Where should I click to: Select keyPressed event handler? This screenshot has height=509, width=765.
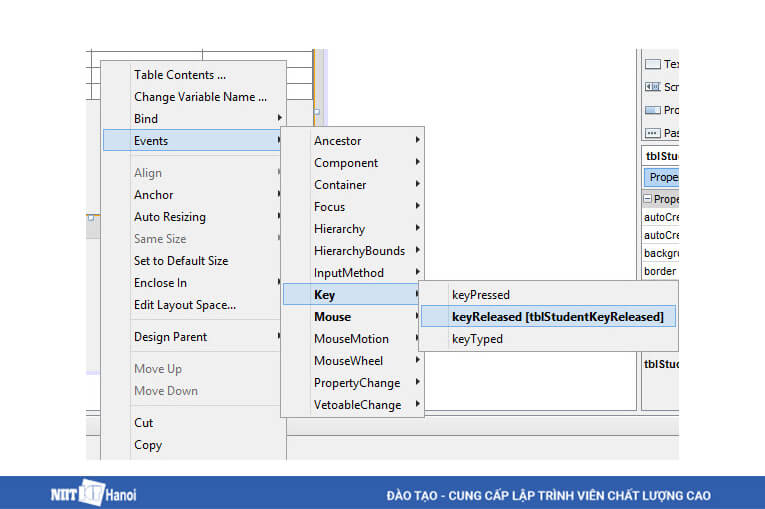point(548,295)
